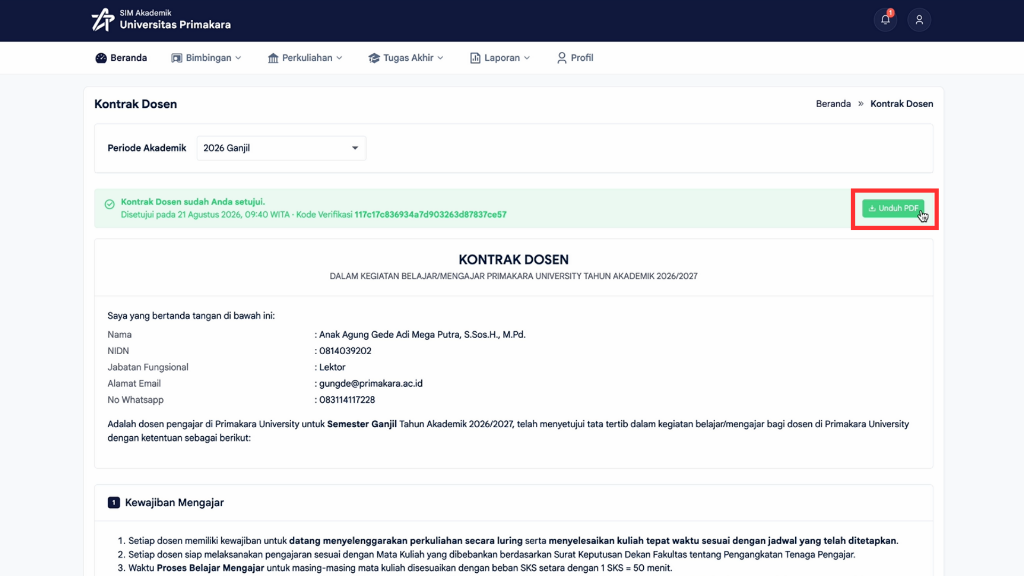Click the Kewajiban Mengajar section heading

(x=174, y=502)
